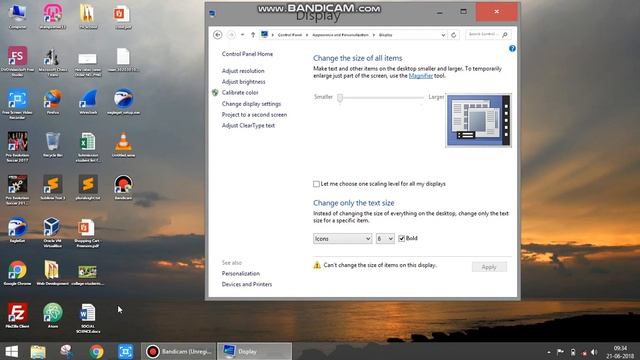
Task: Open the Recycle Bin on desktop
Action: (53, 145)
